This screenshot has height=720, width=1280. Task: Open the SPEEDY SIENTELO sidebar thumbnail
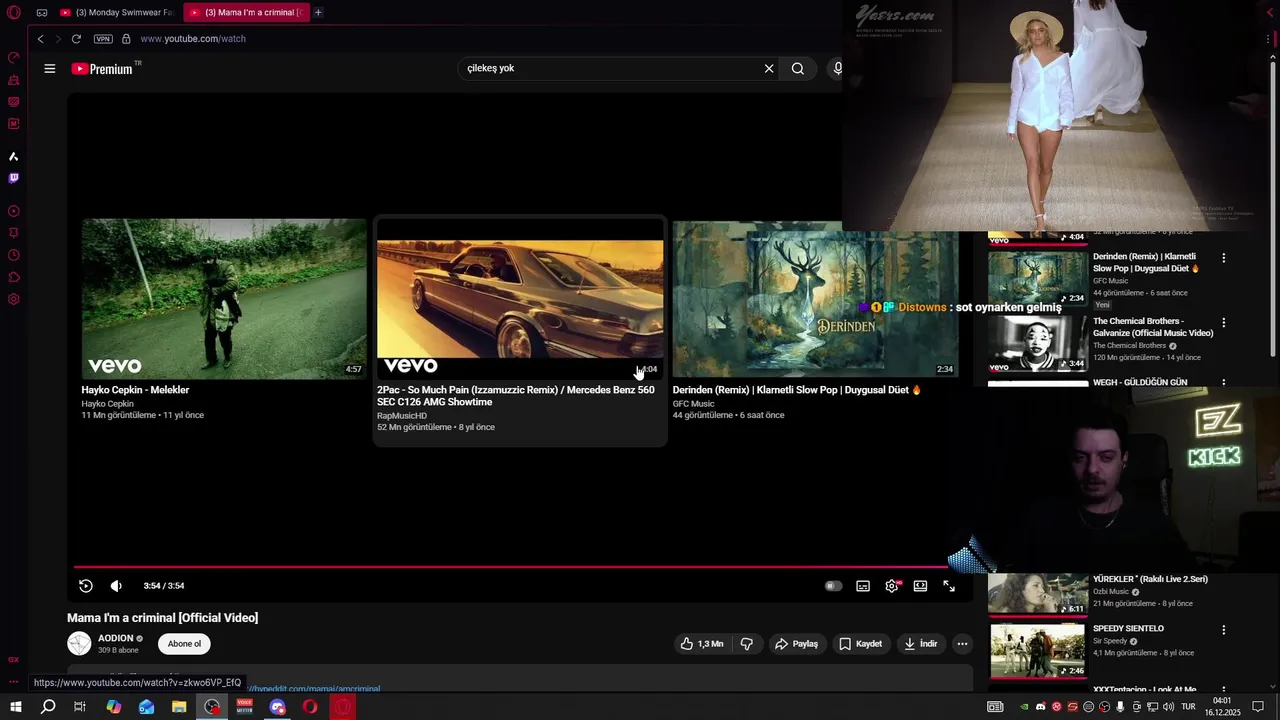(x=1037, y=650)
